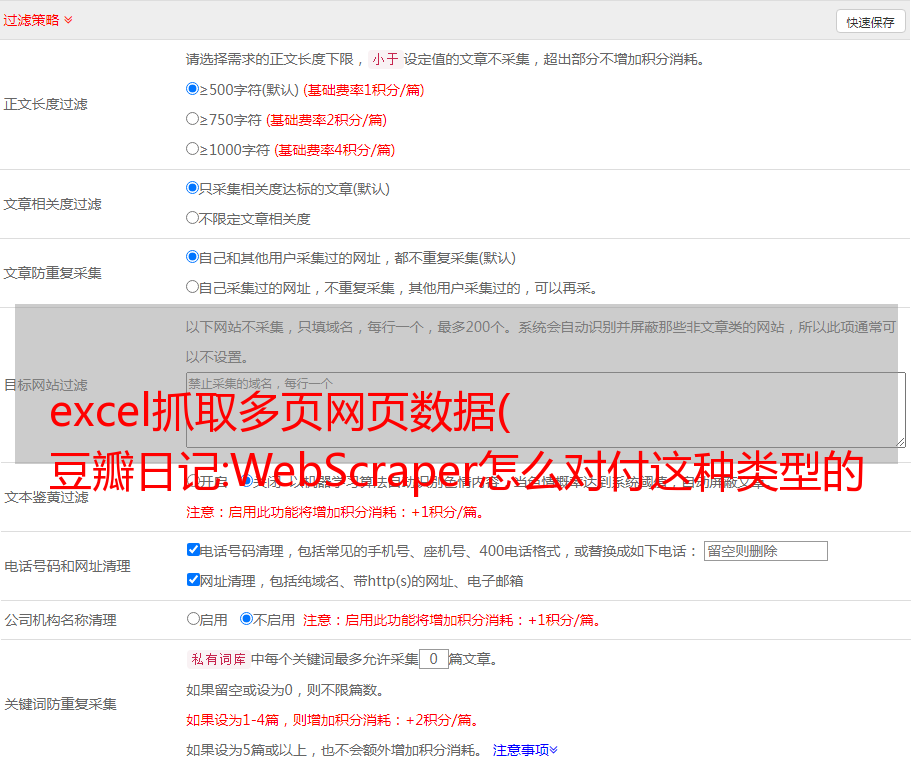This screenshot has height=768, width=912.
Task: Select 启用 for 公司机构名称清理
Action: (193, 618)
